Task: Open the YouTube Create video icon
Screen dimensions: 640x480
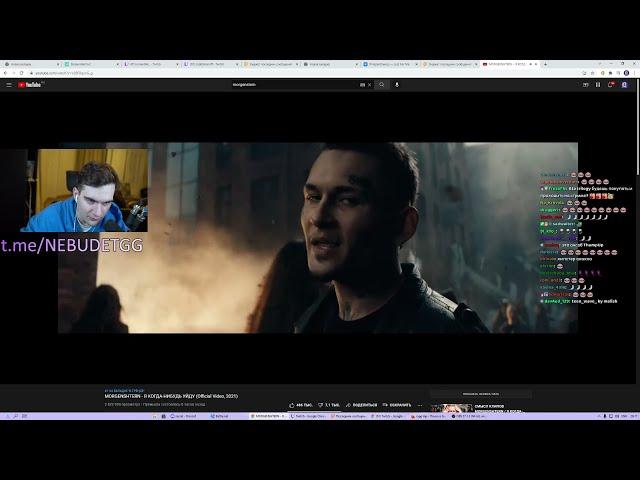Action: [585, 85]
